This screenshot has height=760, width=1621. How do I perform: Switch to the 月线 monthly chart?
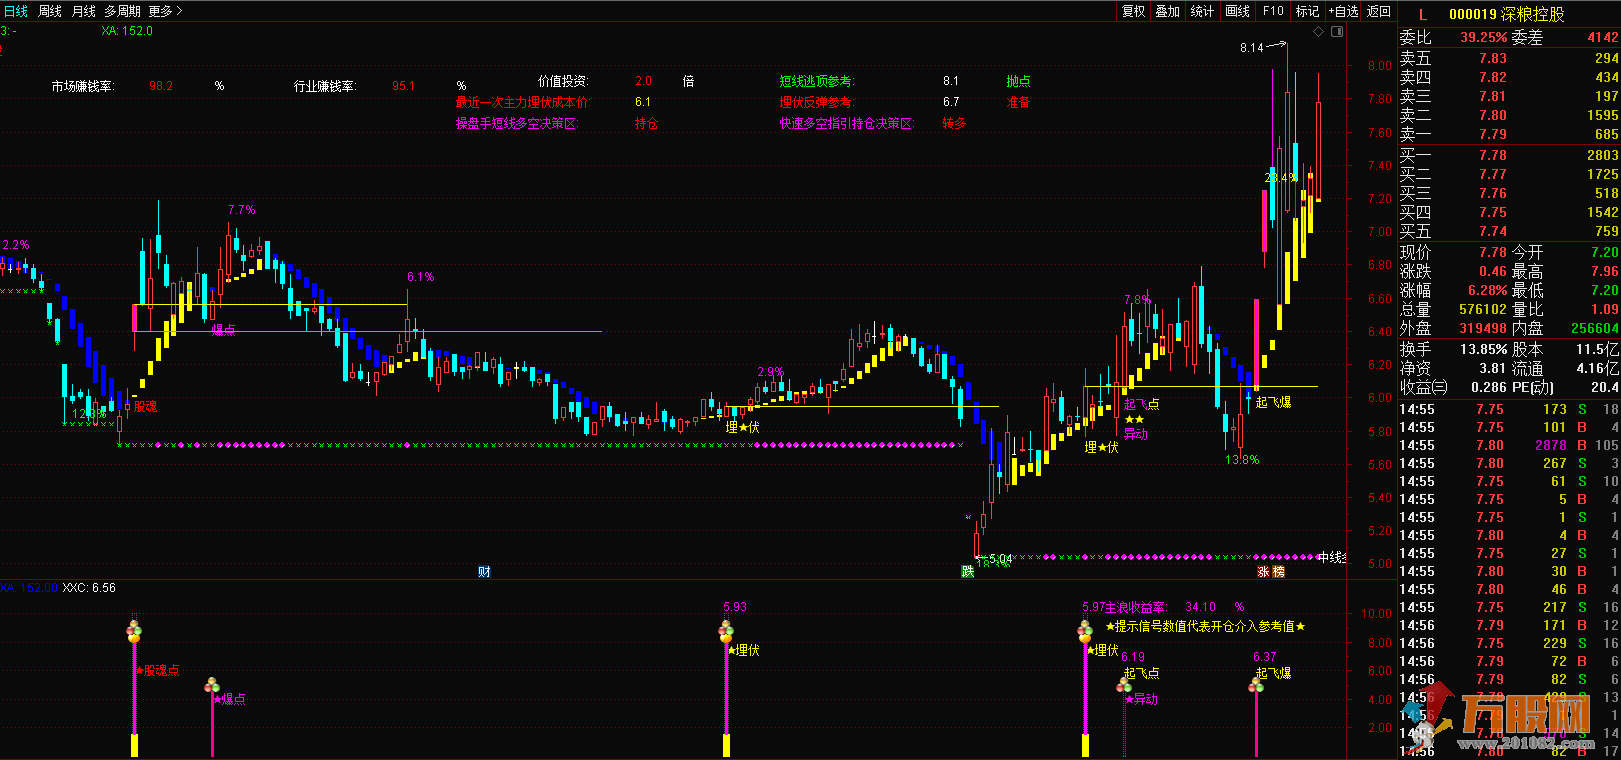(x=84, y=11)
